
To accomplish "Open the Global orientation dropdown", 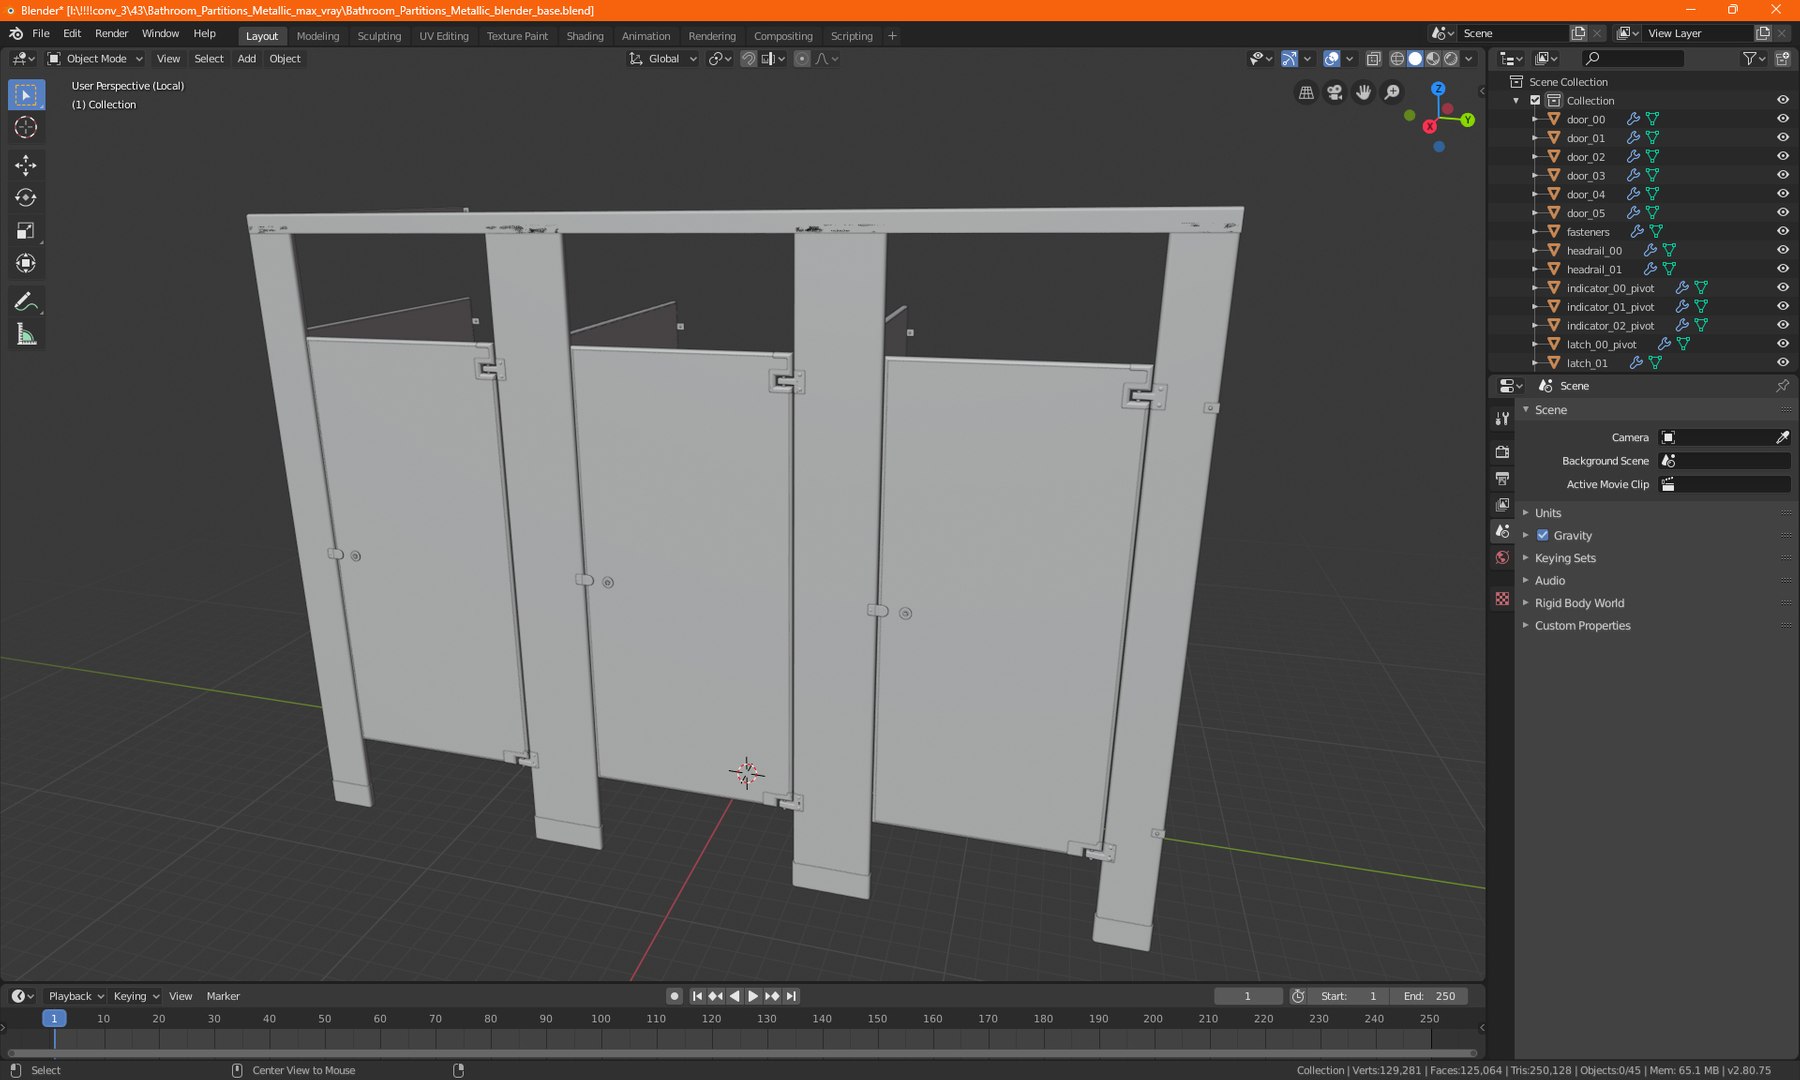I will tap(662, 59).
